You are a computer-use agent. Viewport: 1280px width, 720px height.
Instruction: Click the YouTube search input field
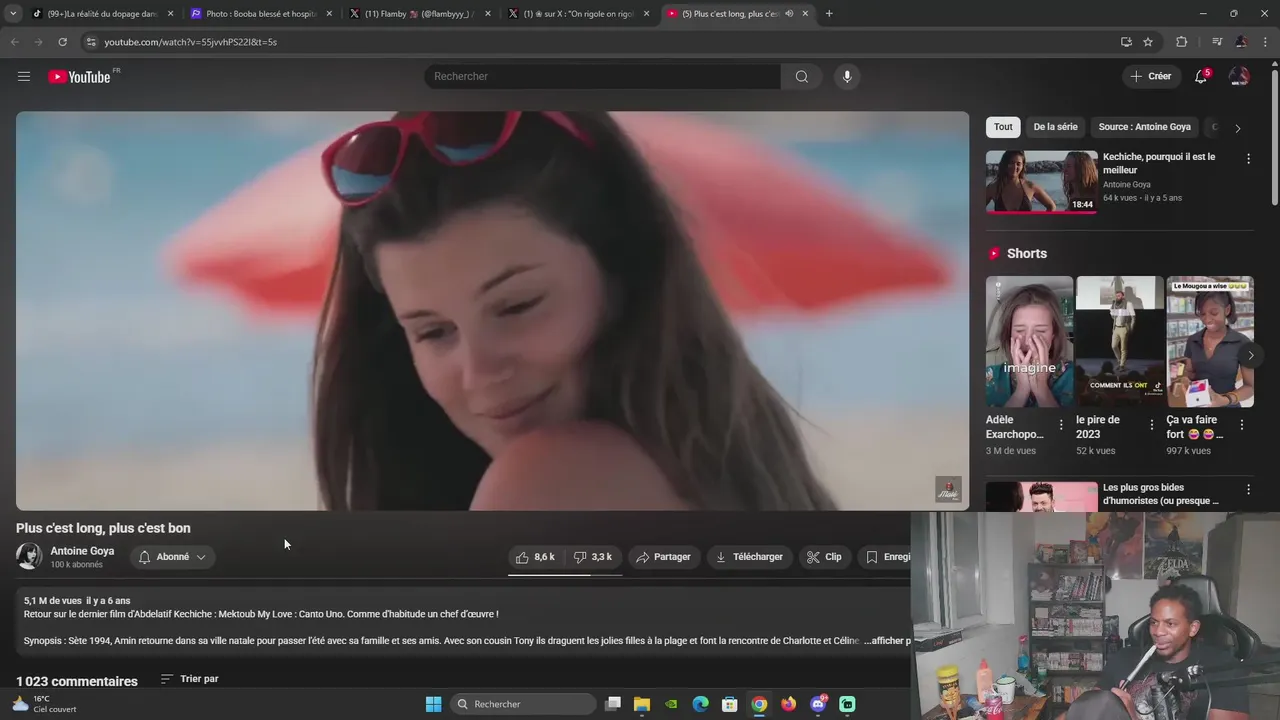603,76
